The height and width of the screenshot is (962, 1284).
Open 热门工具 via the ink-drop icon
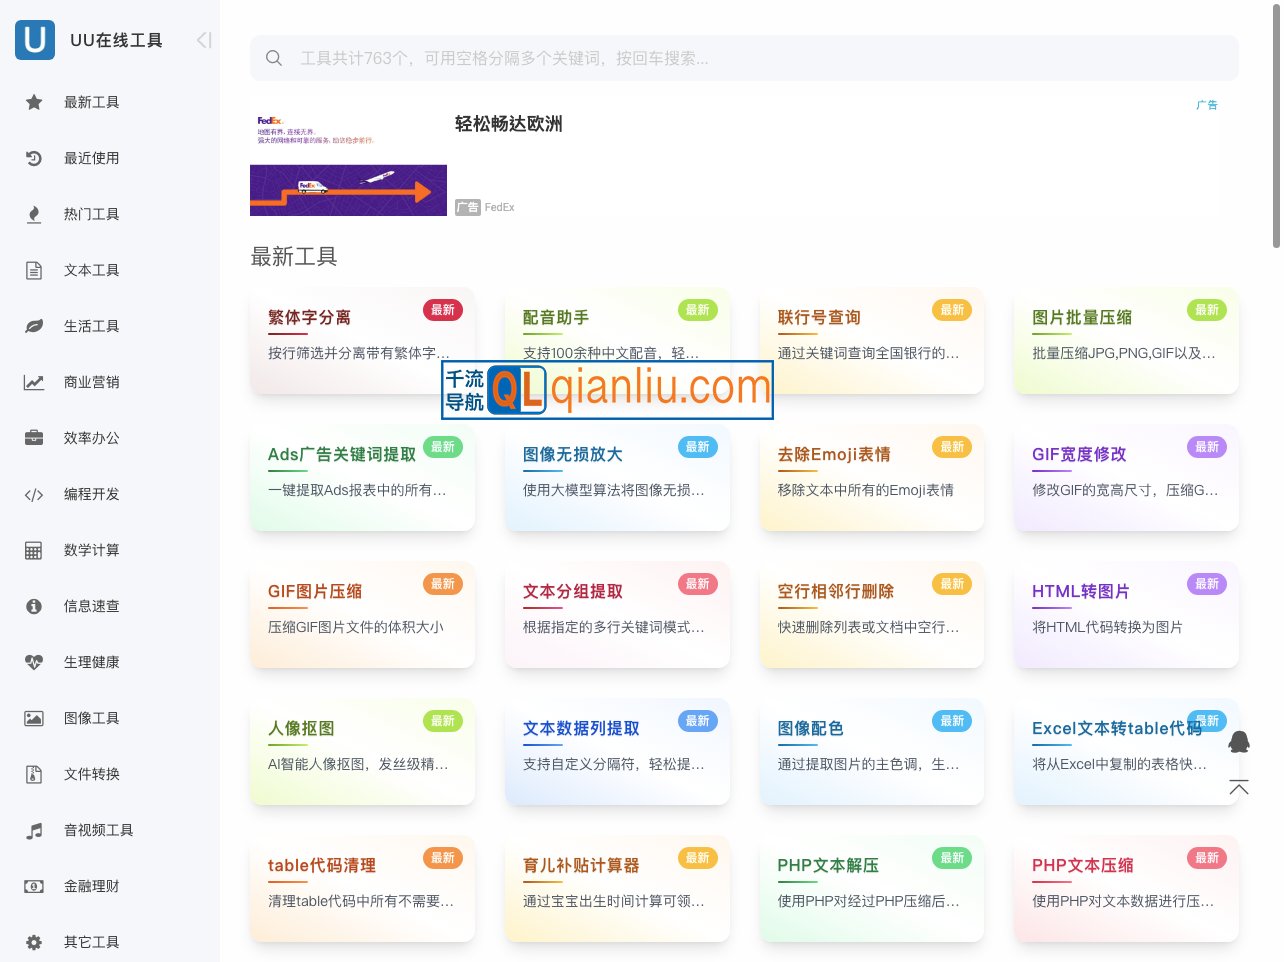[x=33, y=214]
